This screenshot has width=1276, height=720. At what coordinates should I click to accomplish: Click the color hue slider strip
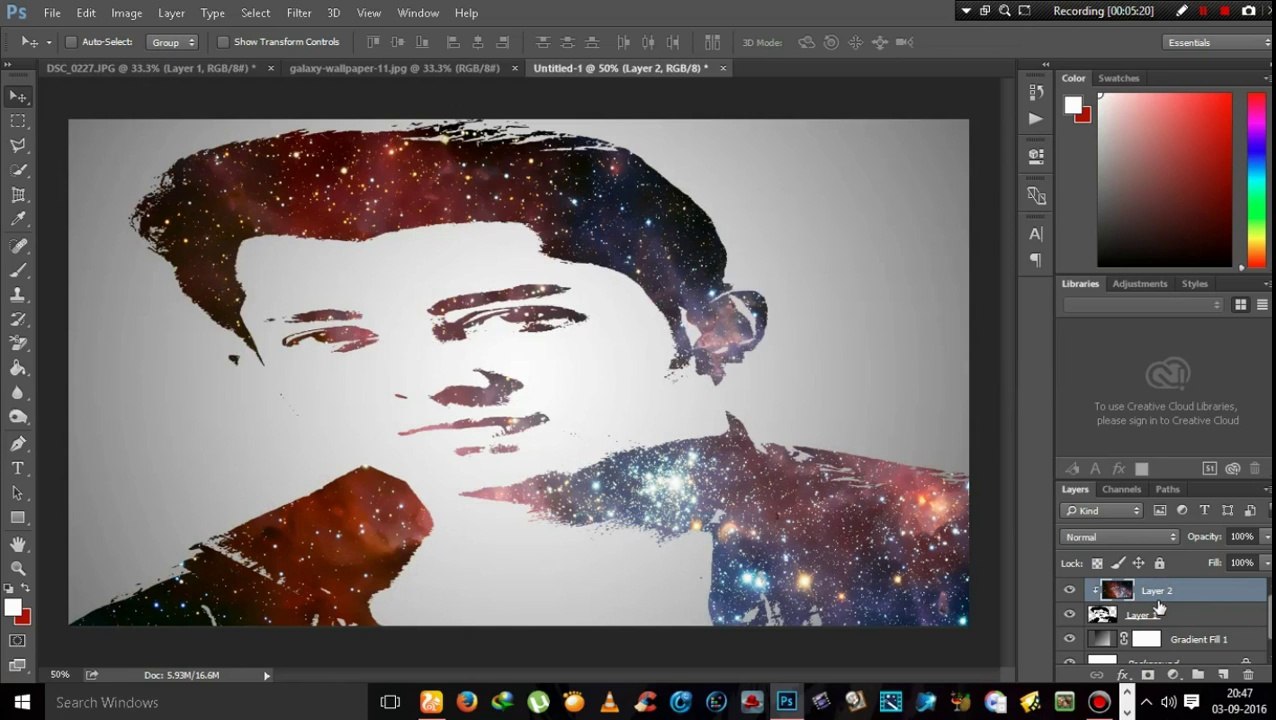pyautogui.click(x=1255, y=180)
